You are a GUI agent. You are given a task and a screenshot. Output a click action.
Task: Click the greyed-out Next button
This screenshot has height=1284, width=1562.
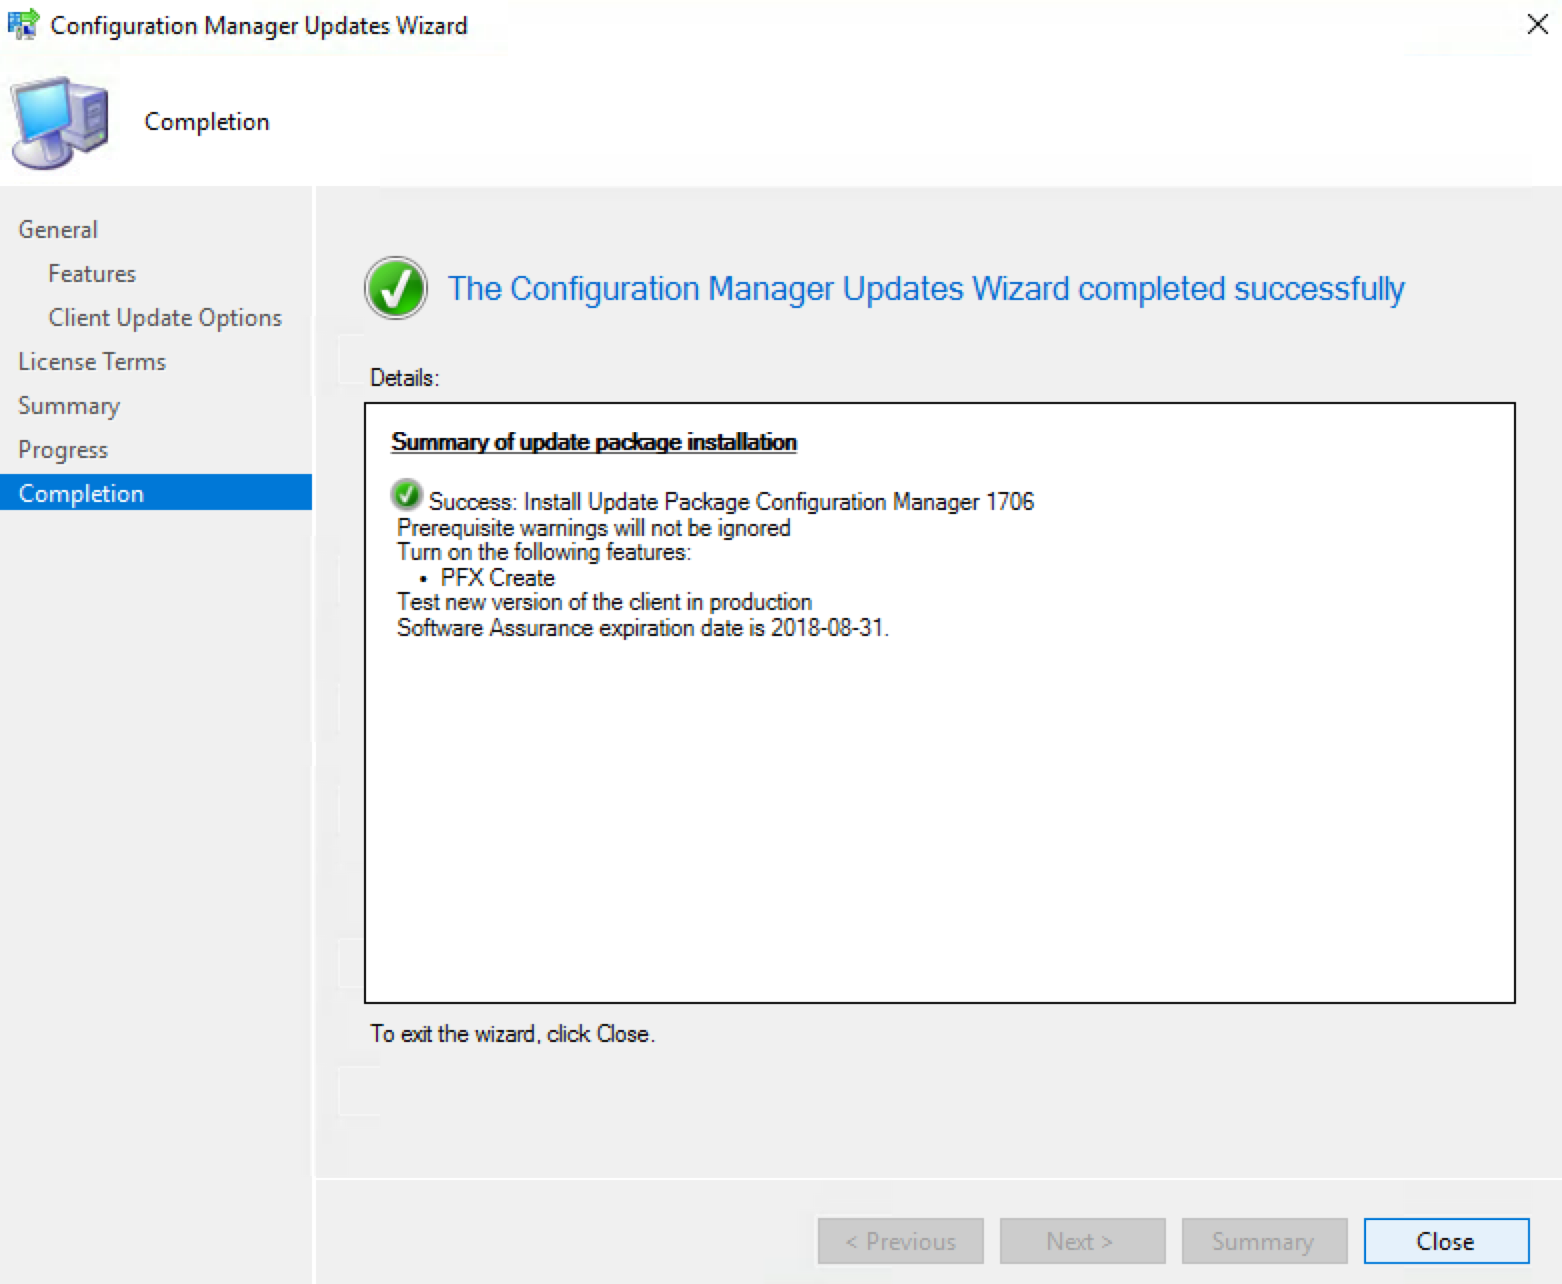pos(1082,1241)
